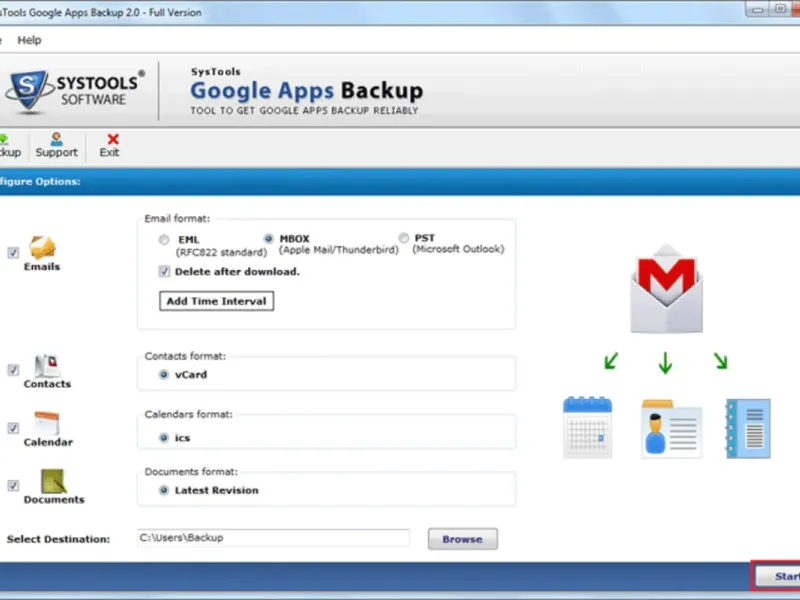The image size is (800, 600).
Task: Click the Documents format group label
Action: point(191,472)
